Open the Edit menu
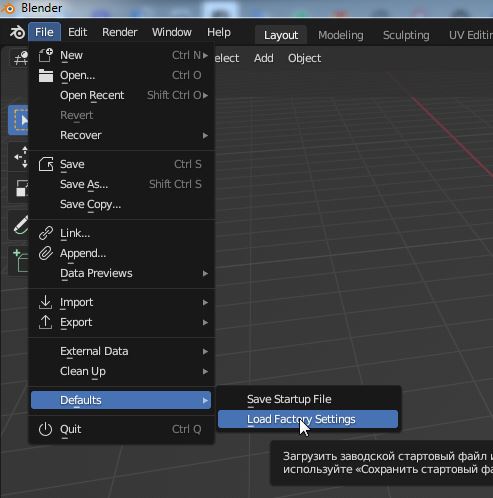The image size is (493, 498). [x=77, y=32]
